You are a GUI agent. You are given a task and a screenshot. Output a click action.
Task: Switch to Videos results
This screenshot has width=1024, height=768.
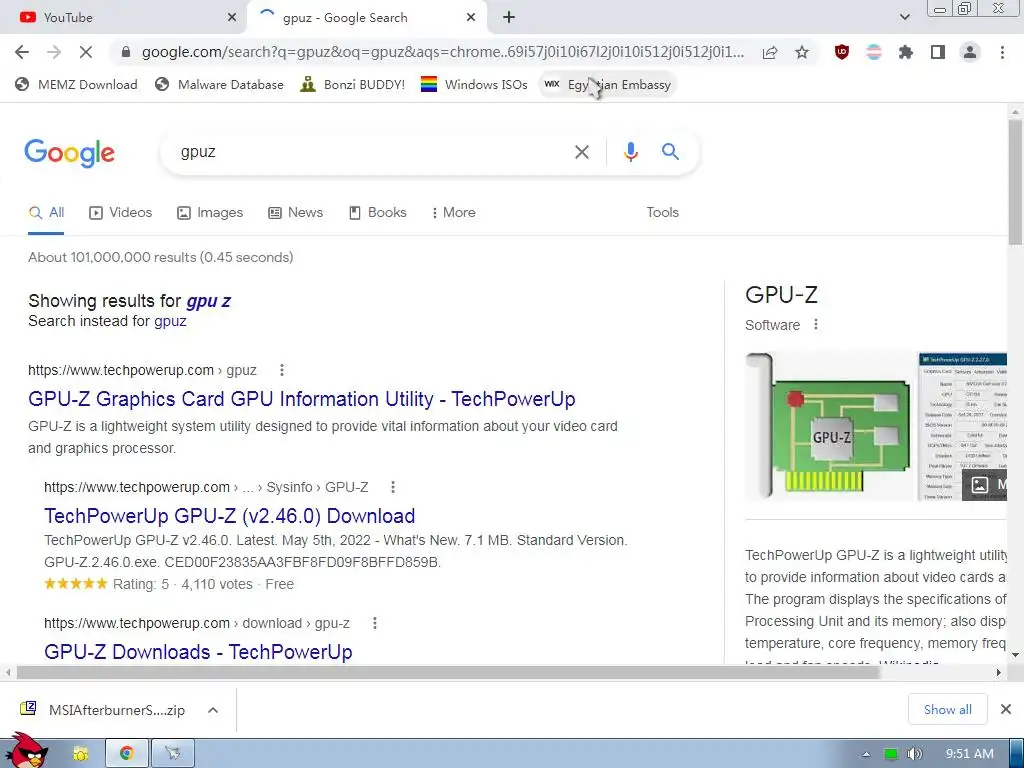(x=120, y=213)
